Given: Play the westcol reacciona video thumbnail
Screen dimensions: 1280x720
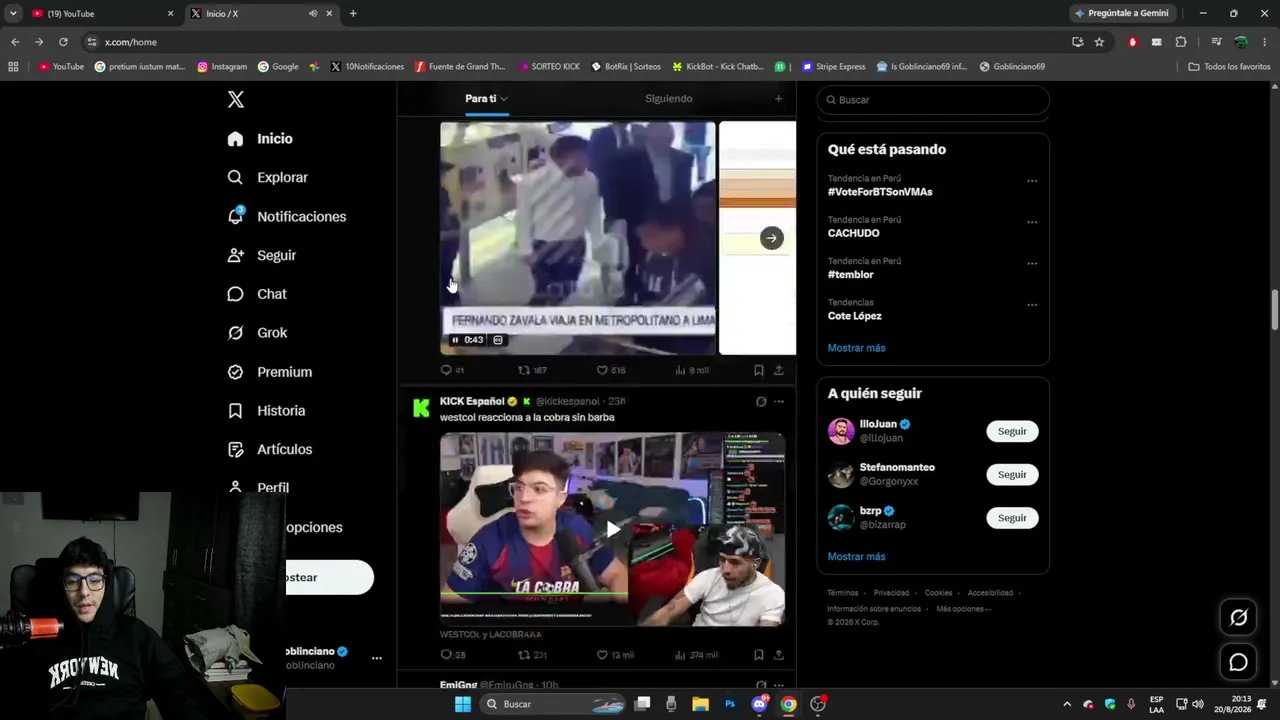Looking at the screenshot, I should (x=612, y=529).
